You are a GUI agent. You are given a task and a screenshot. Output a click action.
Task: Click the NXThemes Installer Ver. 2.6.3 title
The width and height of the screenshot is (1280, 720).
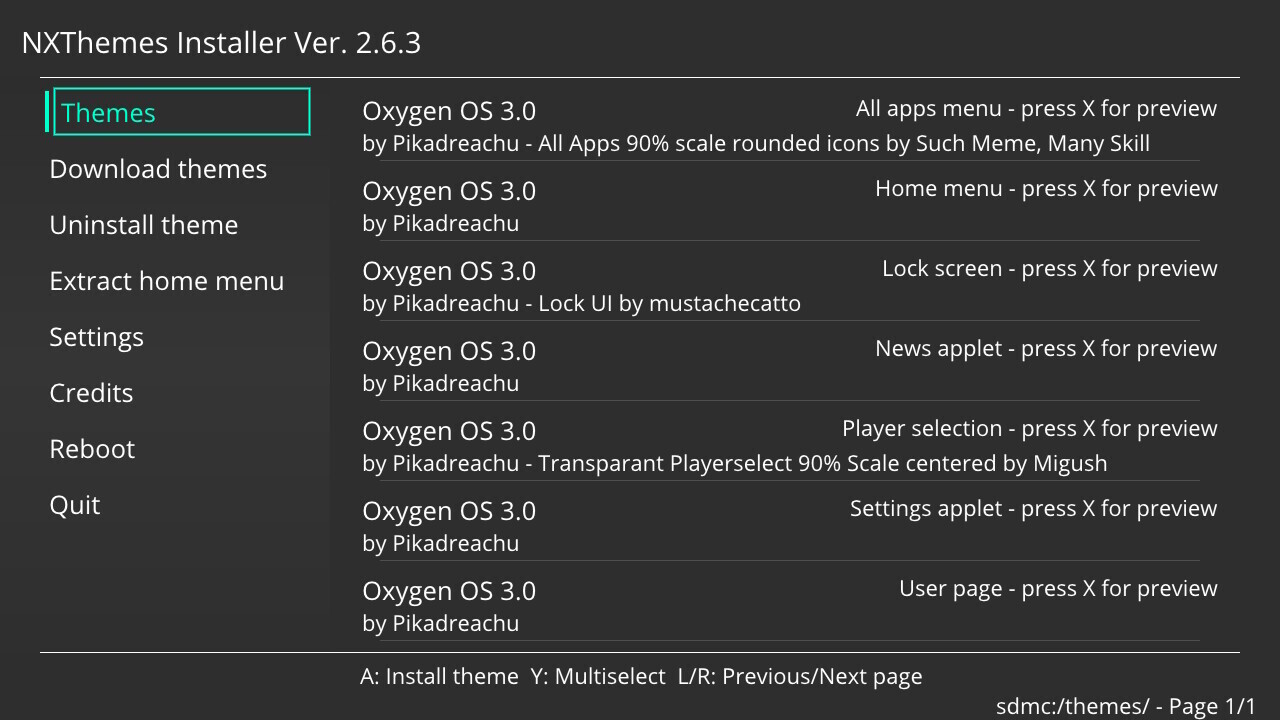tap(221, 43)
